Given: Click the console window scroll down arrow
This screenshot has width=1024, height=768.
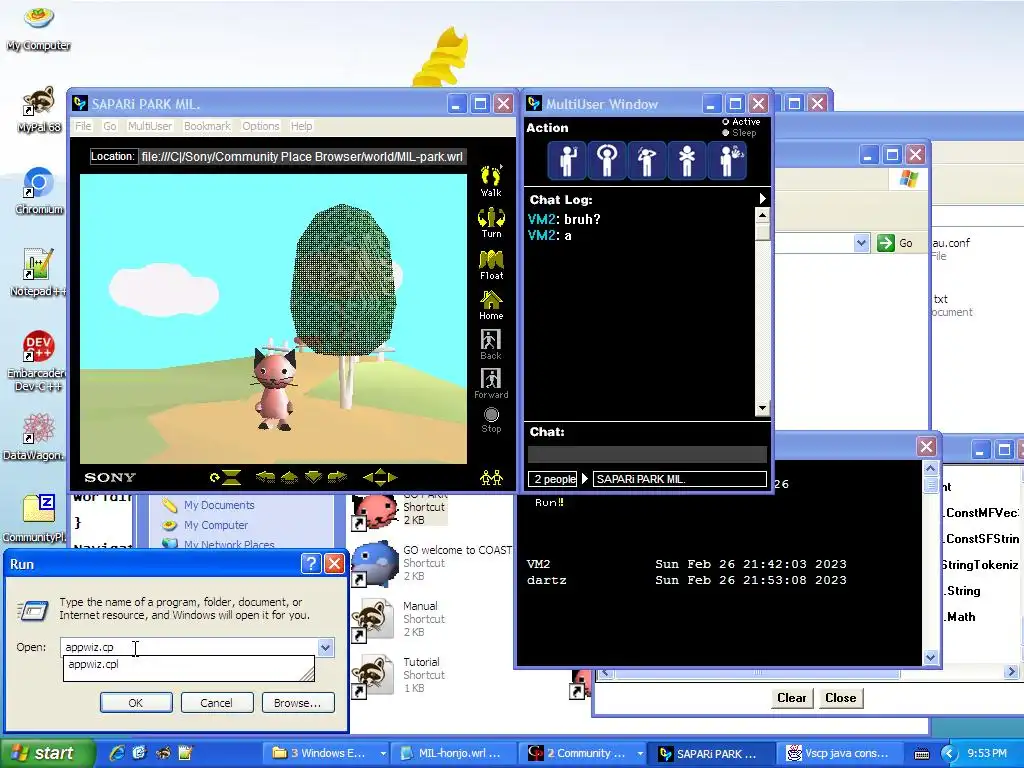Looking at the screenshot, I should 931,658.
